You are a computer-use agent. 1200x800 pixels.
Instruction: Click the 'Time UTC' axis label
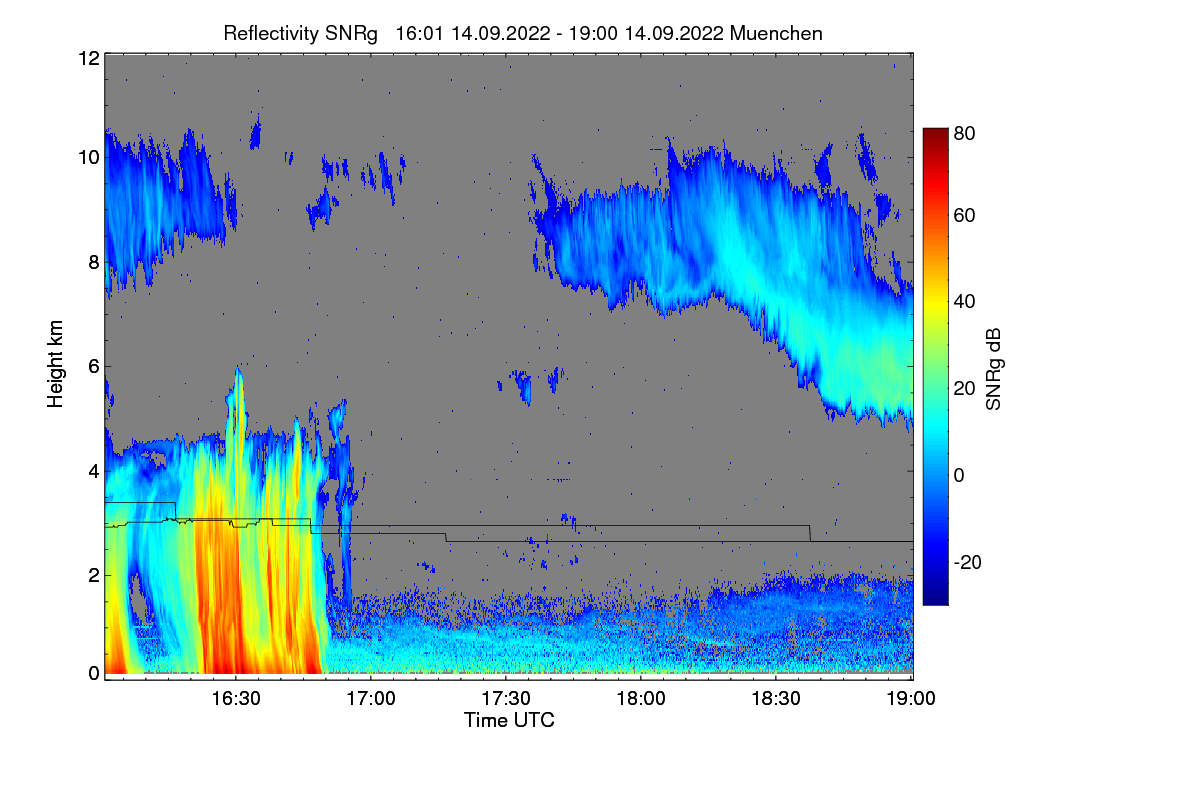click(x=509, y=720)
